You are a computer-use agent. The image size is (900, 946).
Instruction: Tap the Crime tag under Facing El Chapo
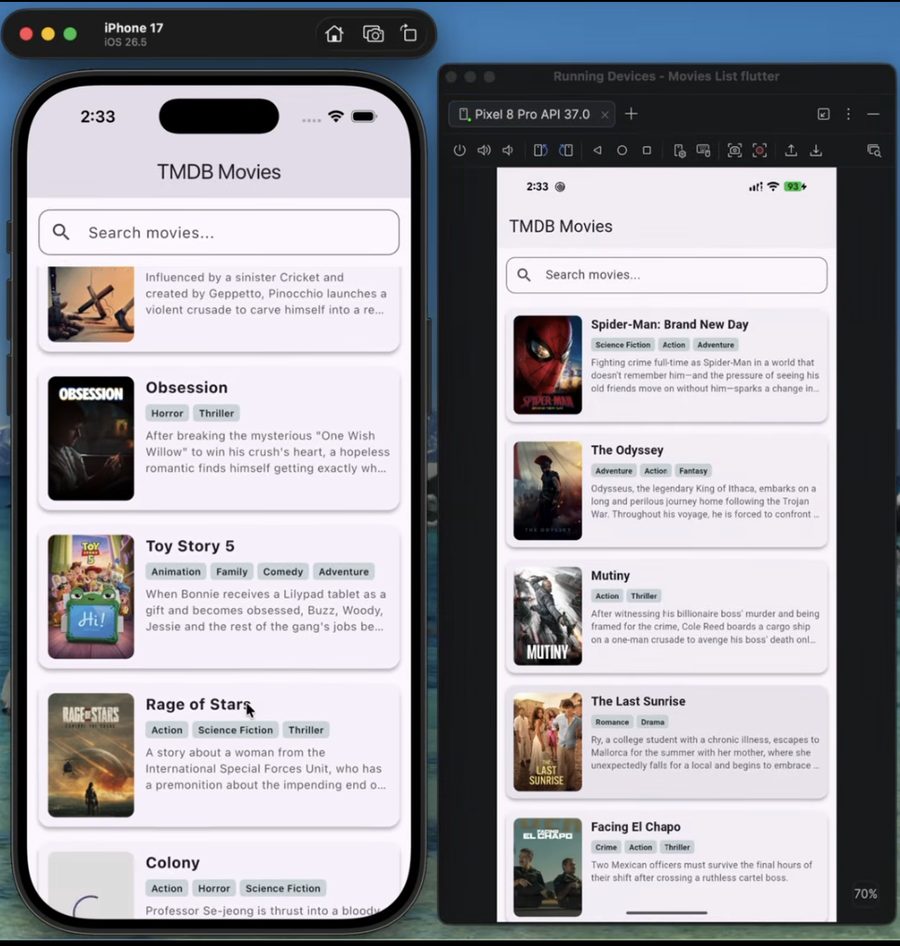click(x=606, y=847)
